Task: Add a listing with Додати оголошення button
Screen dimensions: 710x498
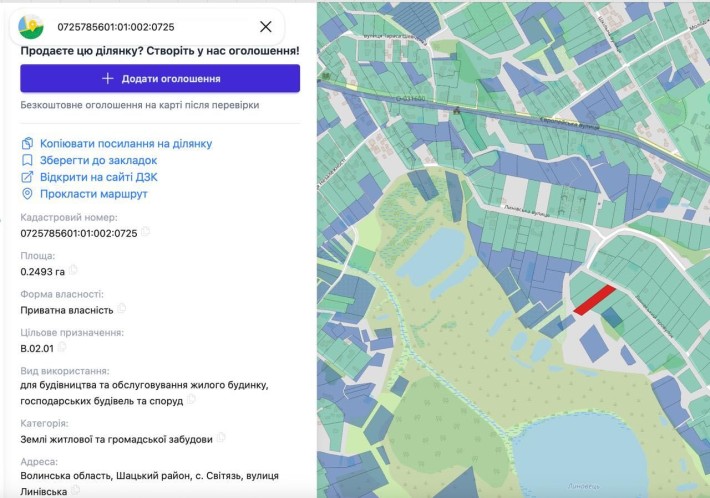Action: click(x=160, y=78)
